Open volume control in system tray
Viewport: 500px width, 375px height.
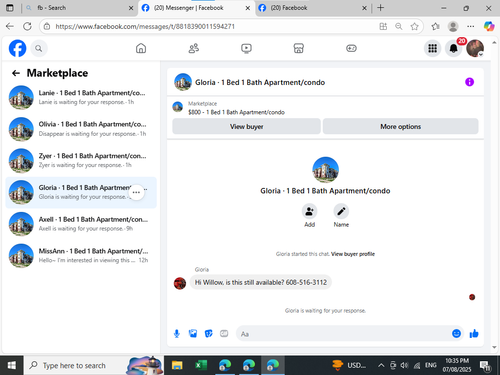pyautogui.click(x=404, y=365)
